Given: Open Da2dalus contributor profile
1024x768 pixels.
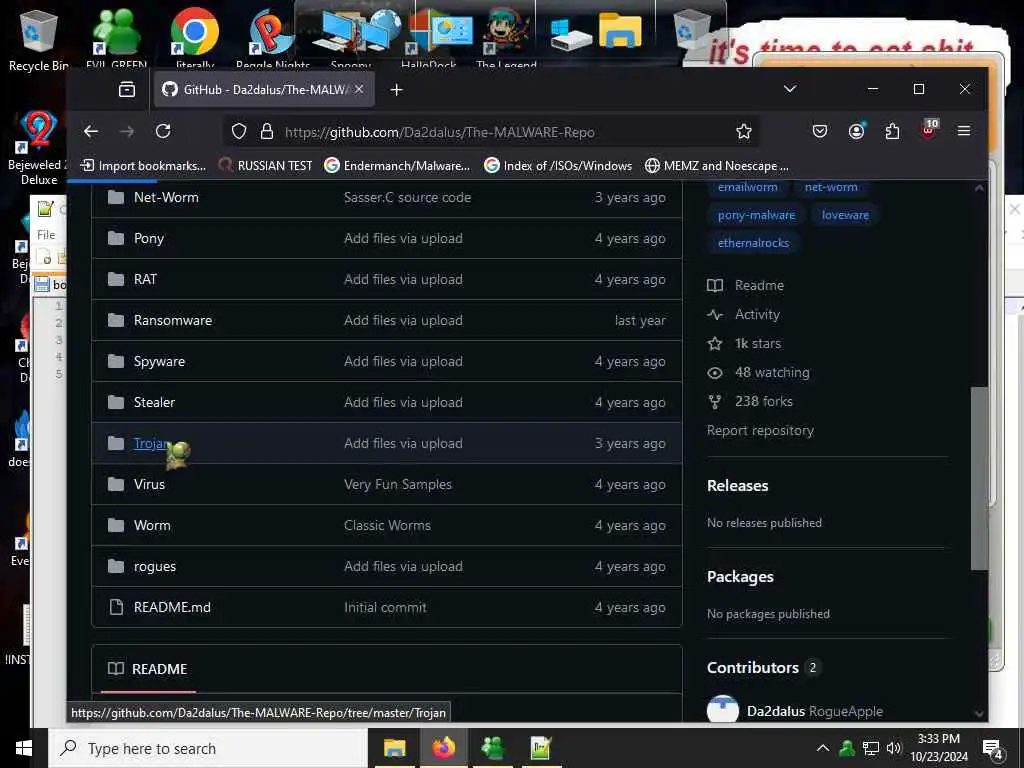Looking at the screenshot, I should [x=775, y=711].
